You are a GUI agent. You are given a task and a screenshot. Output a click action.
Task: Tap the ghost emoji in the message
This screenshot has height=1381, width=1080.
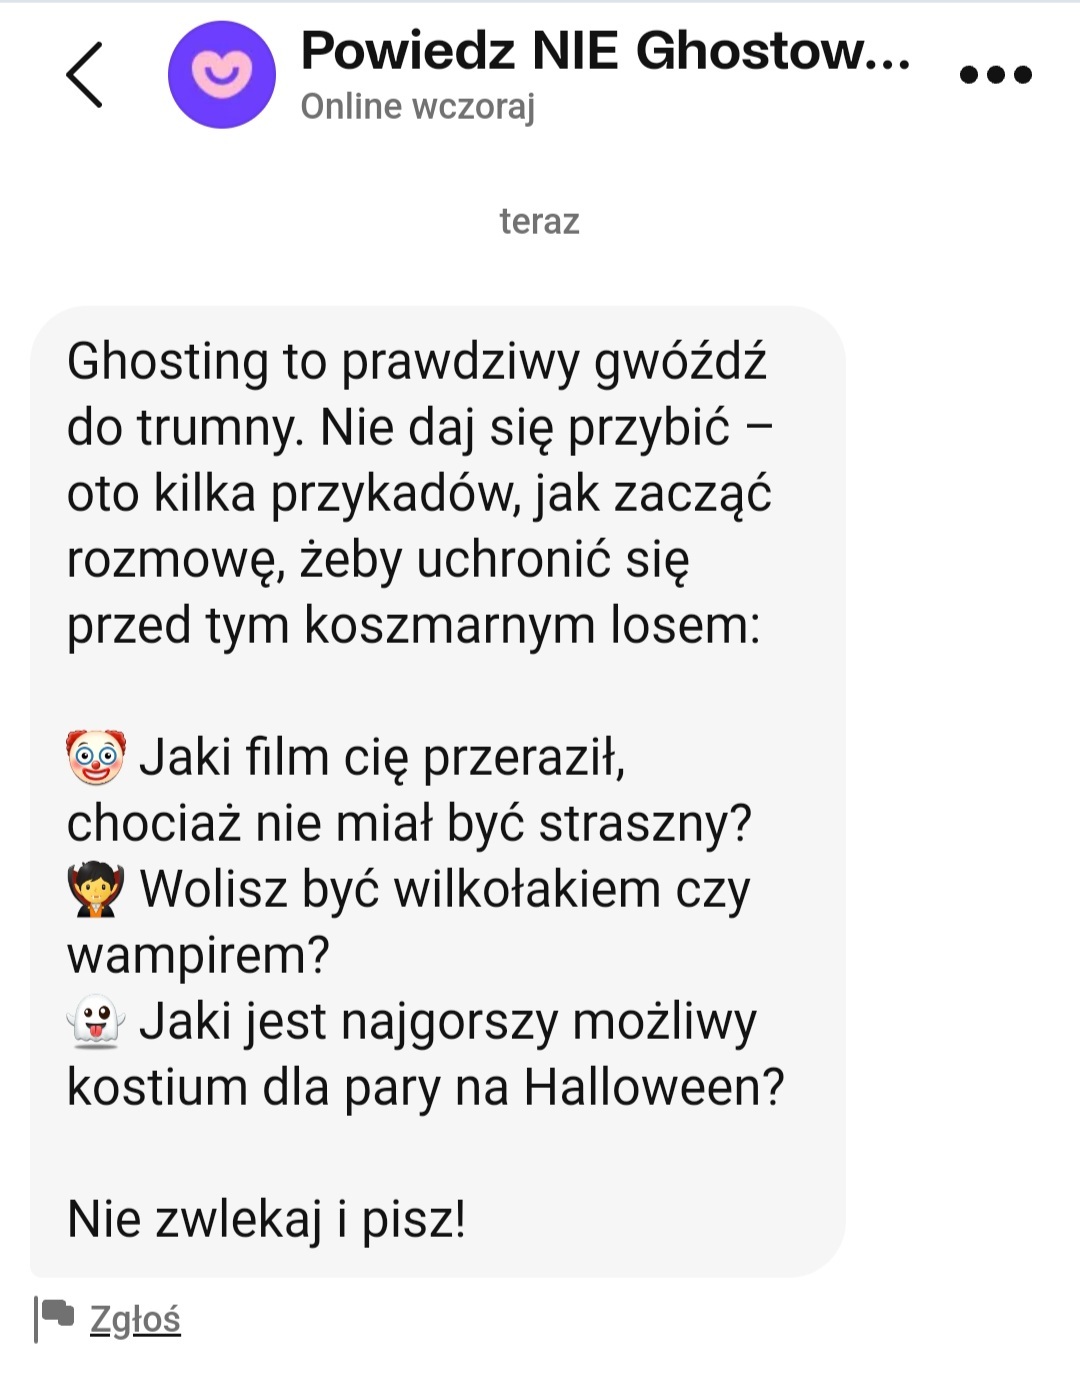[96, 1021]
